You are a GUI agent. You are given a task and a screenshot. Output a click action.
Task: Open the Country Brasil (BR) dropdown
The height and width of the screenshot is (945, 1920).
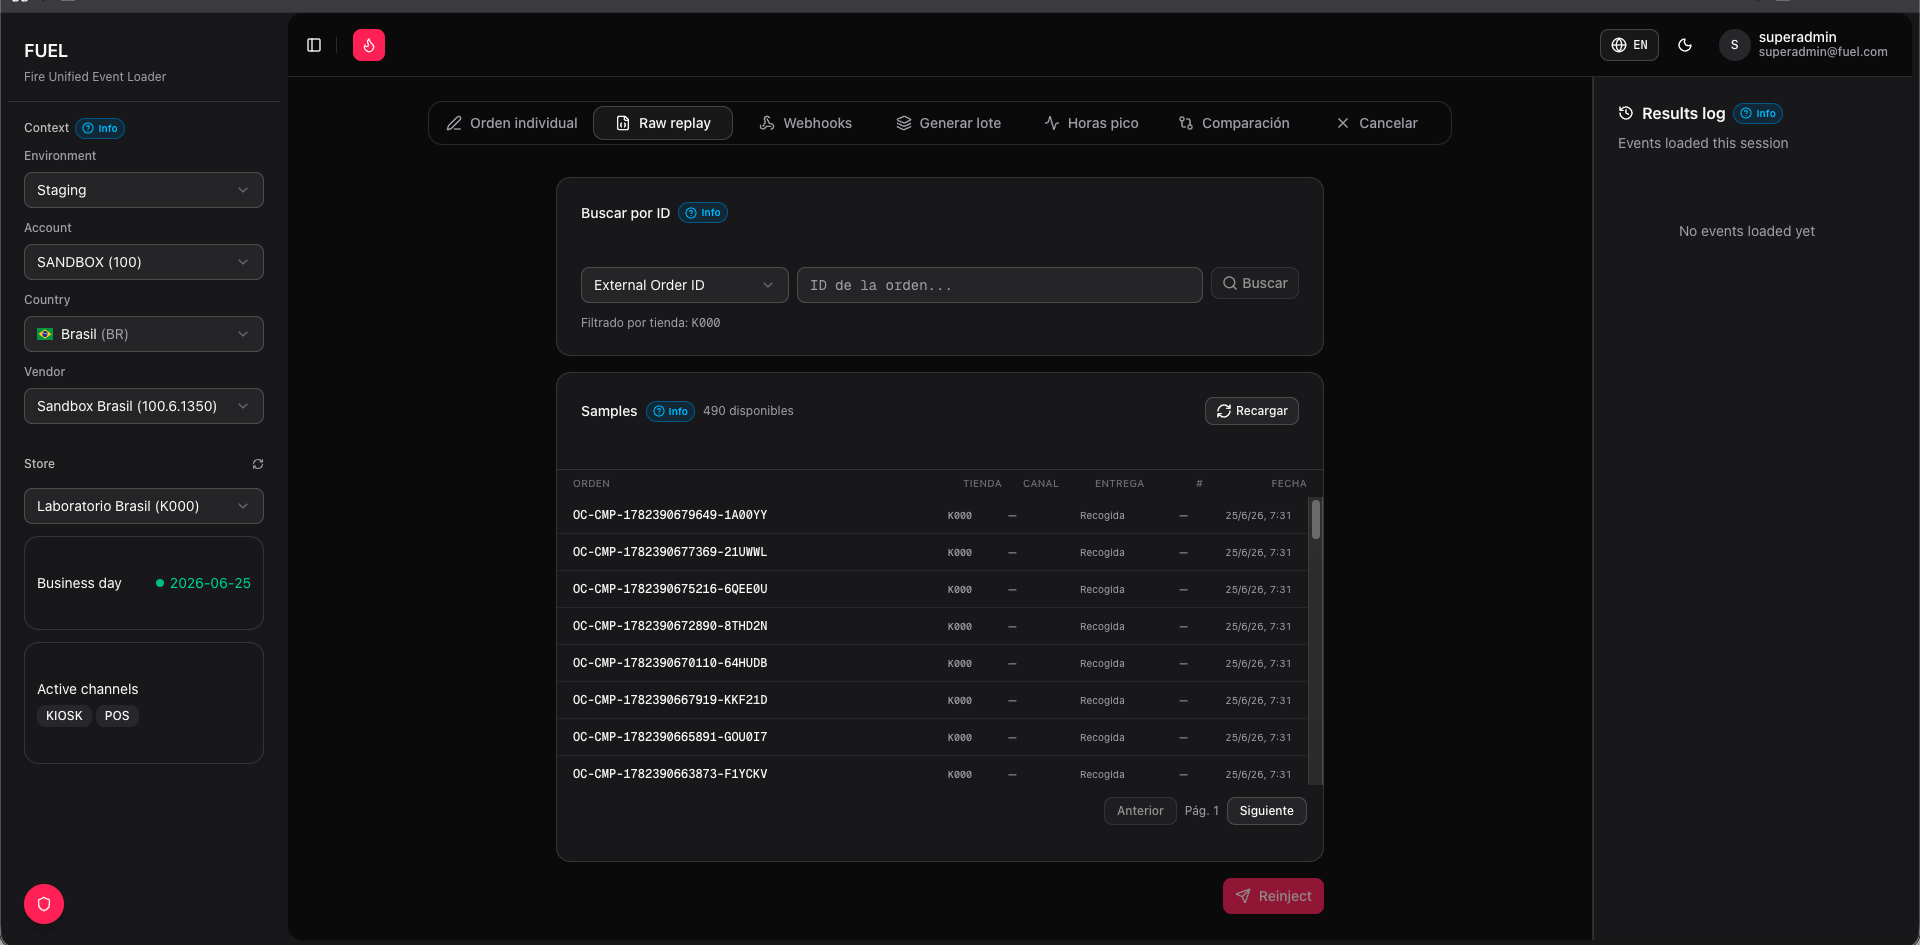[x=144, y=334]
